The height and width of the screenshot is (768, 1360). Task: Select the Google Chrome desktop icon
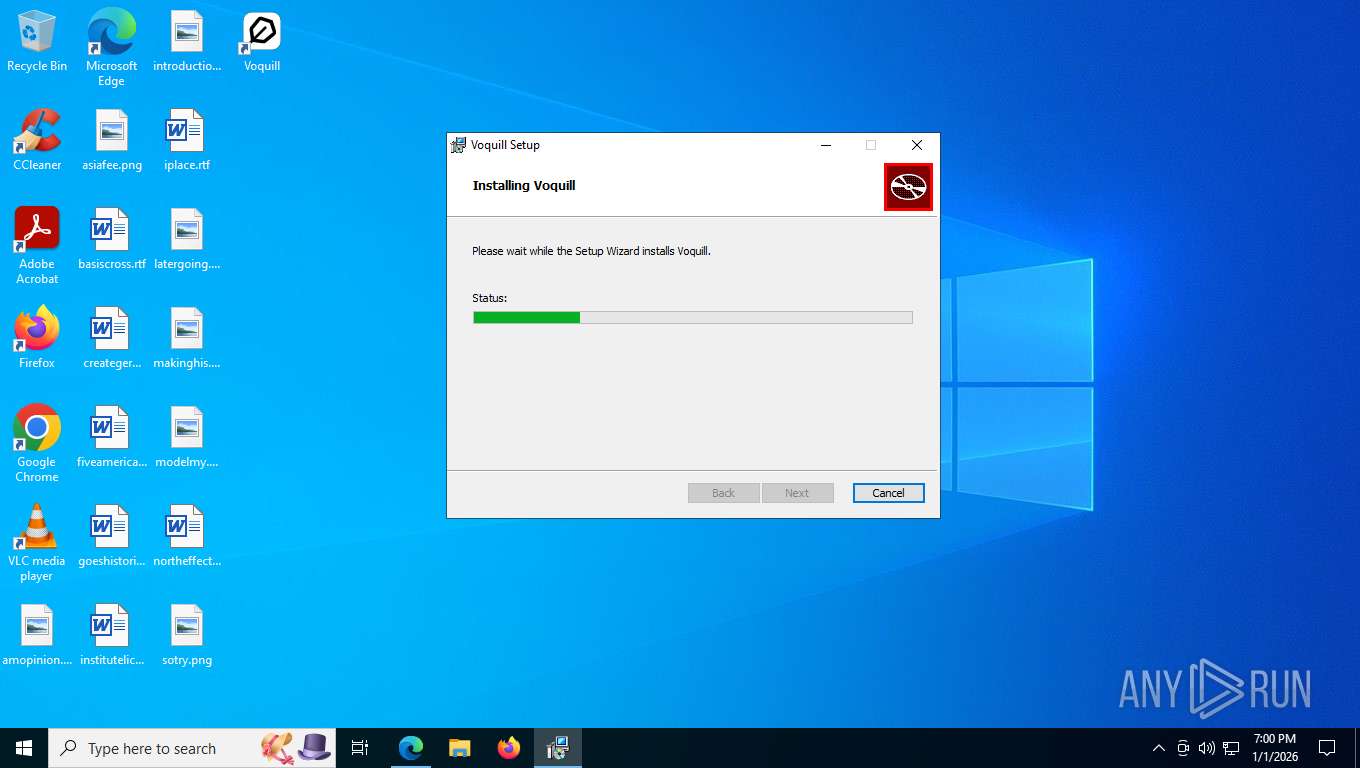coord(37,444)
